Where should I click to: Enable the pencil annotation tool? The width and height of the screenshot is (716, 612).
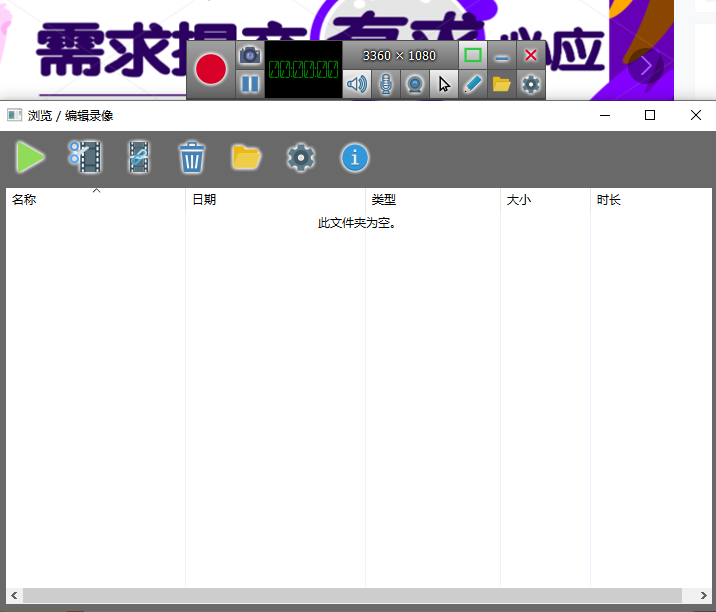click(x=473, y=84)
